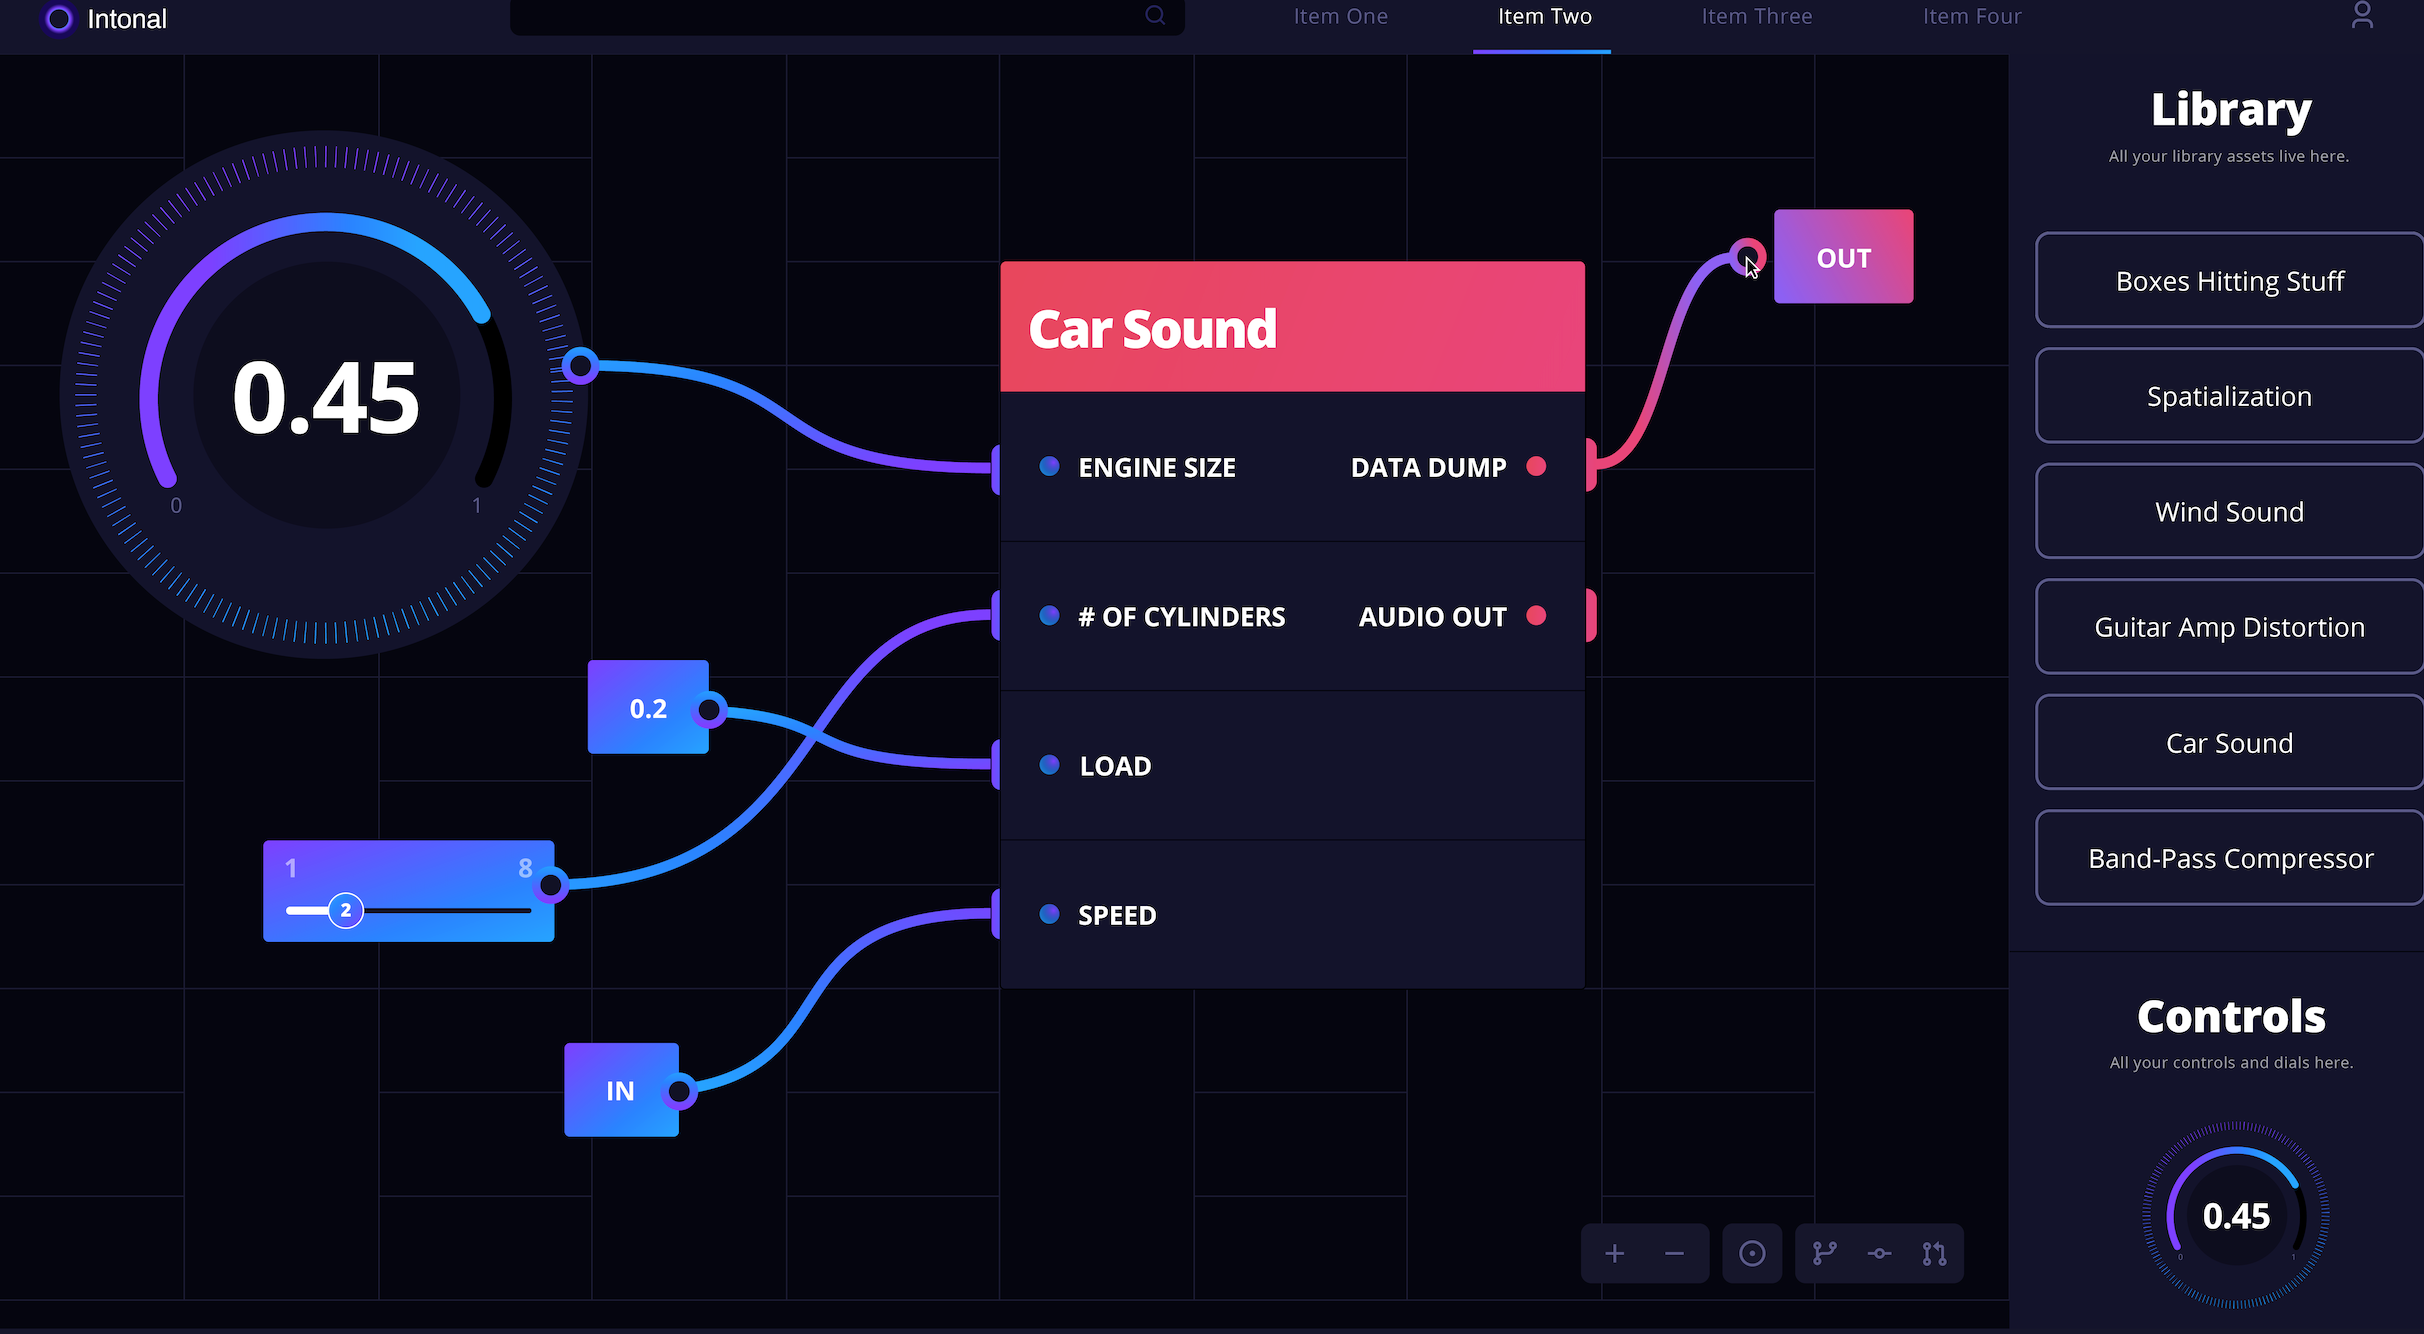Click the center view target icon

click(1752, 1253)
